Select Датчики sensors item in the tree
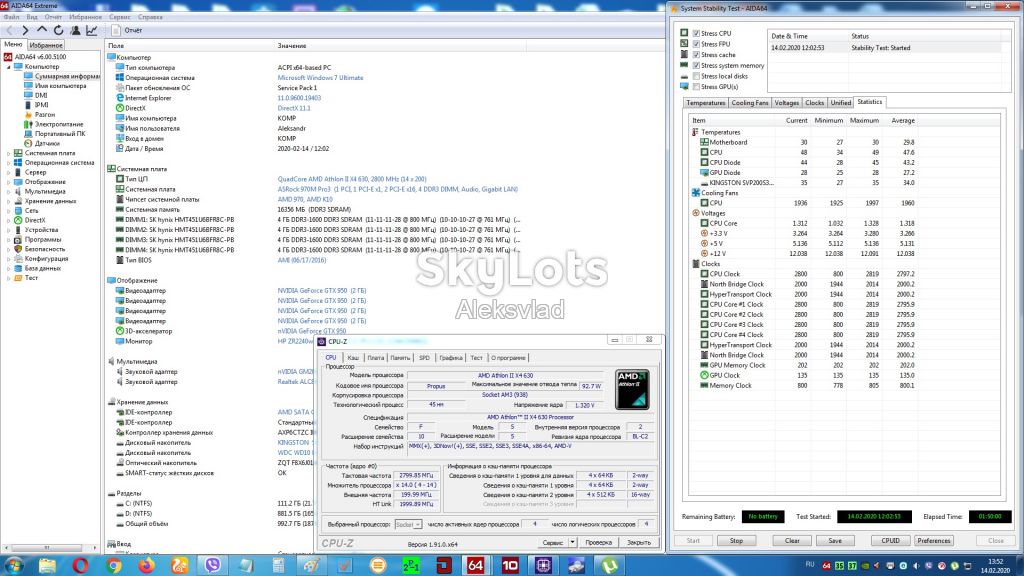Image resolution: width=1024 pixels, height=576 pixels. coord(47,143)
